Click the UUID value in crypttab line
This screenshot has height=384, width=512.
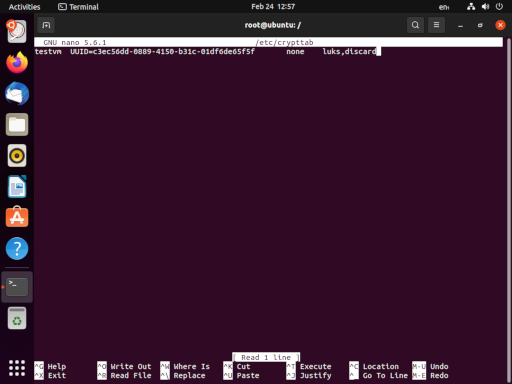click(x=162, y=52)
